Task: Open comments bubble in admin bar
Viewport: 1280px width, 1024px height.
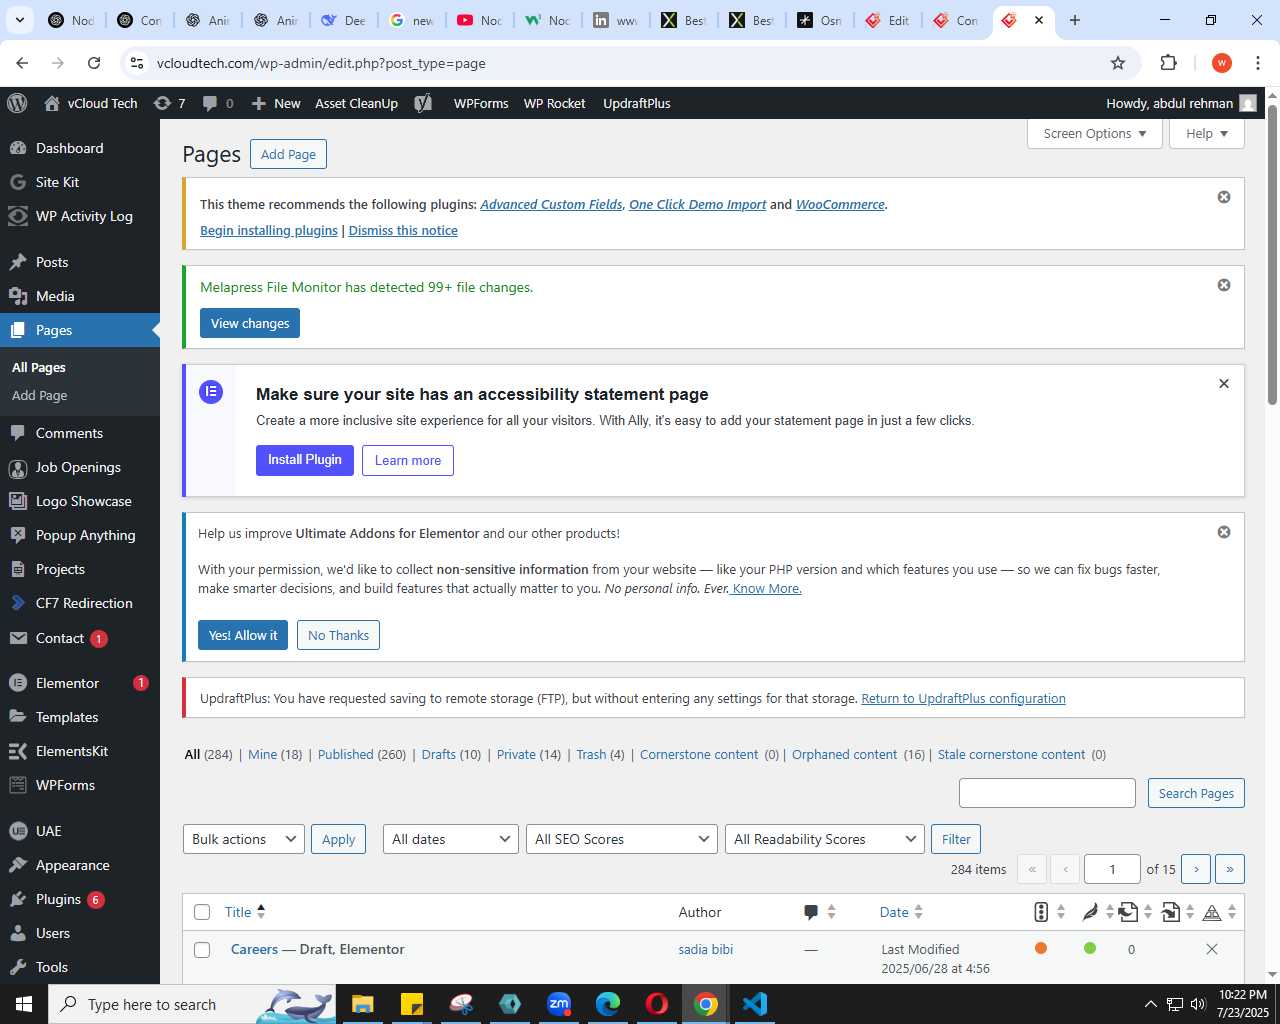Action: (x=218, y=103)
